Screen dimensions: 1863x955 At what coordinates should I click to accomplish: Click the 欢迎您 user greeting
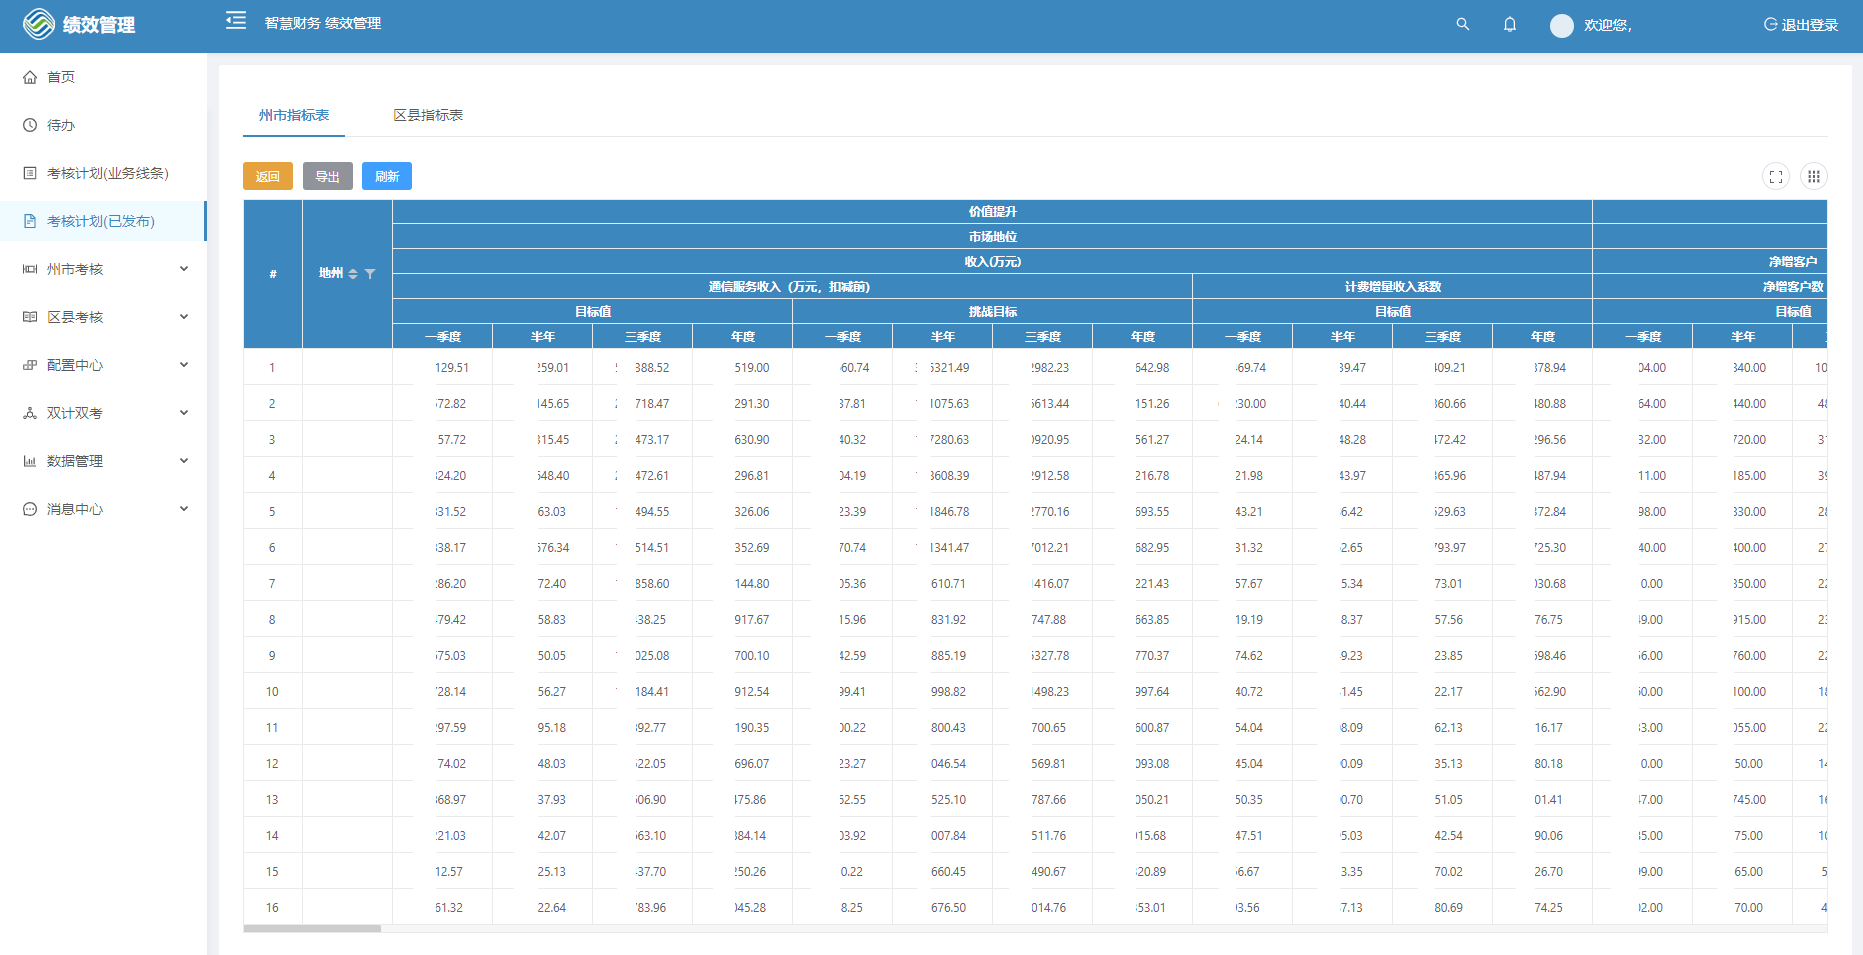pyautogui.click(x=1608, y=25)
